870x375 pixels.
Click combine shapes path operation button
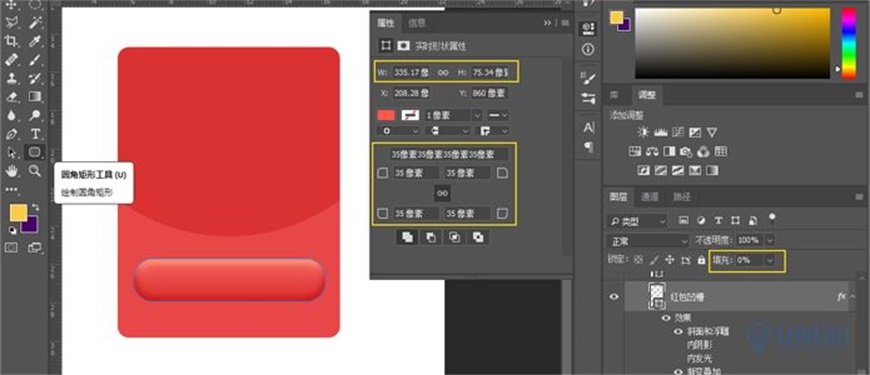(407, 237)
